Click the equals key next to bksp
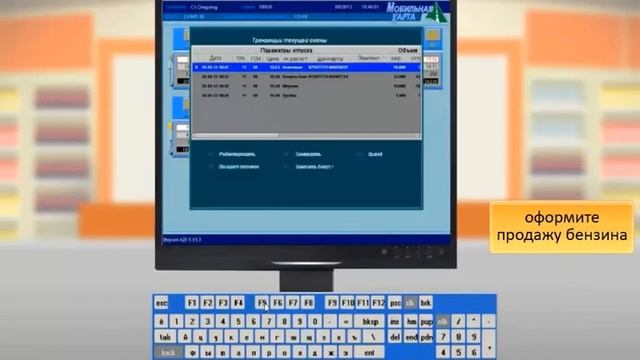The image size is (640, 360). pos(345,322)
